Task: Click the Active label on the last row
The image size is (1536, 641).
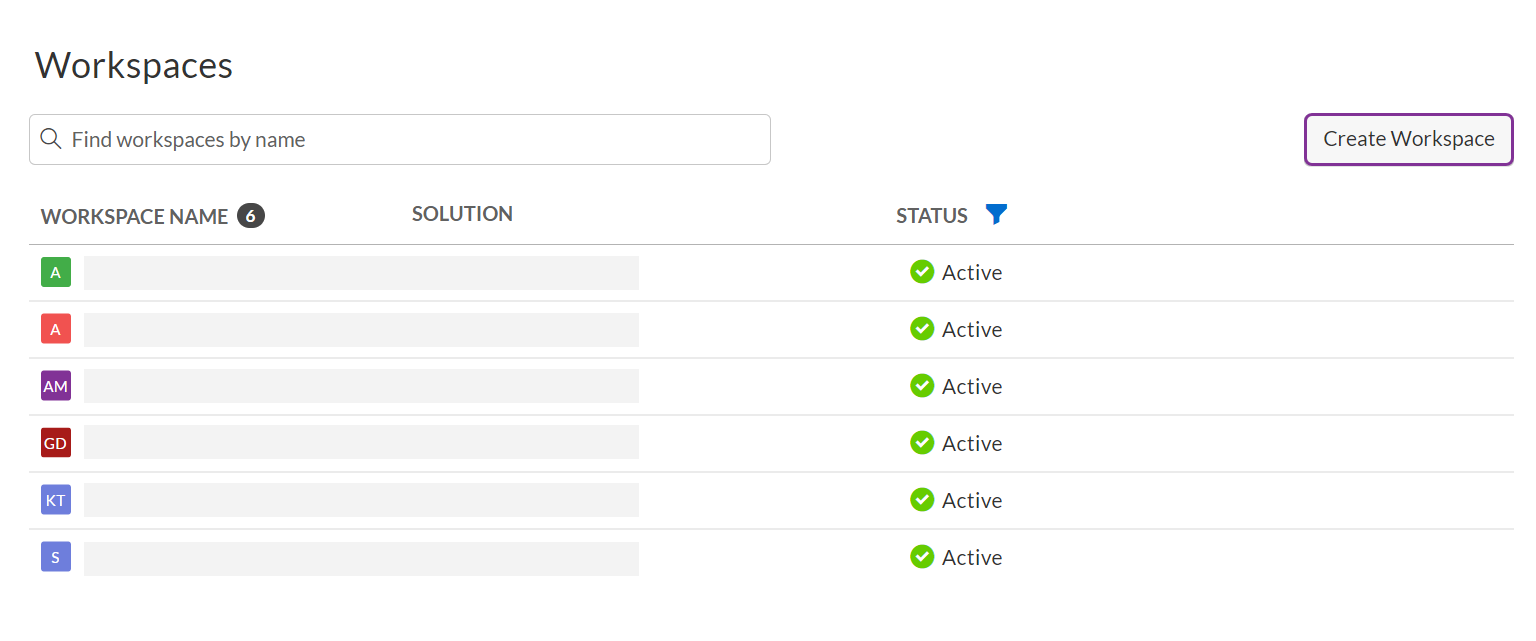Action: (972, 557)
